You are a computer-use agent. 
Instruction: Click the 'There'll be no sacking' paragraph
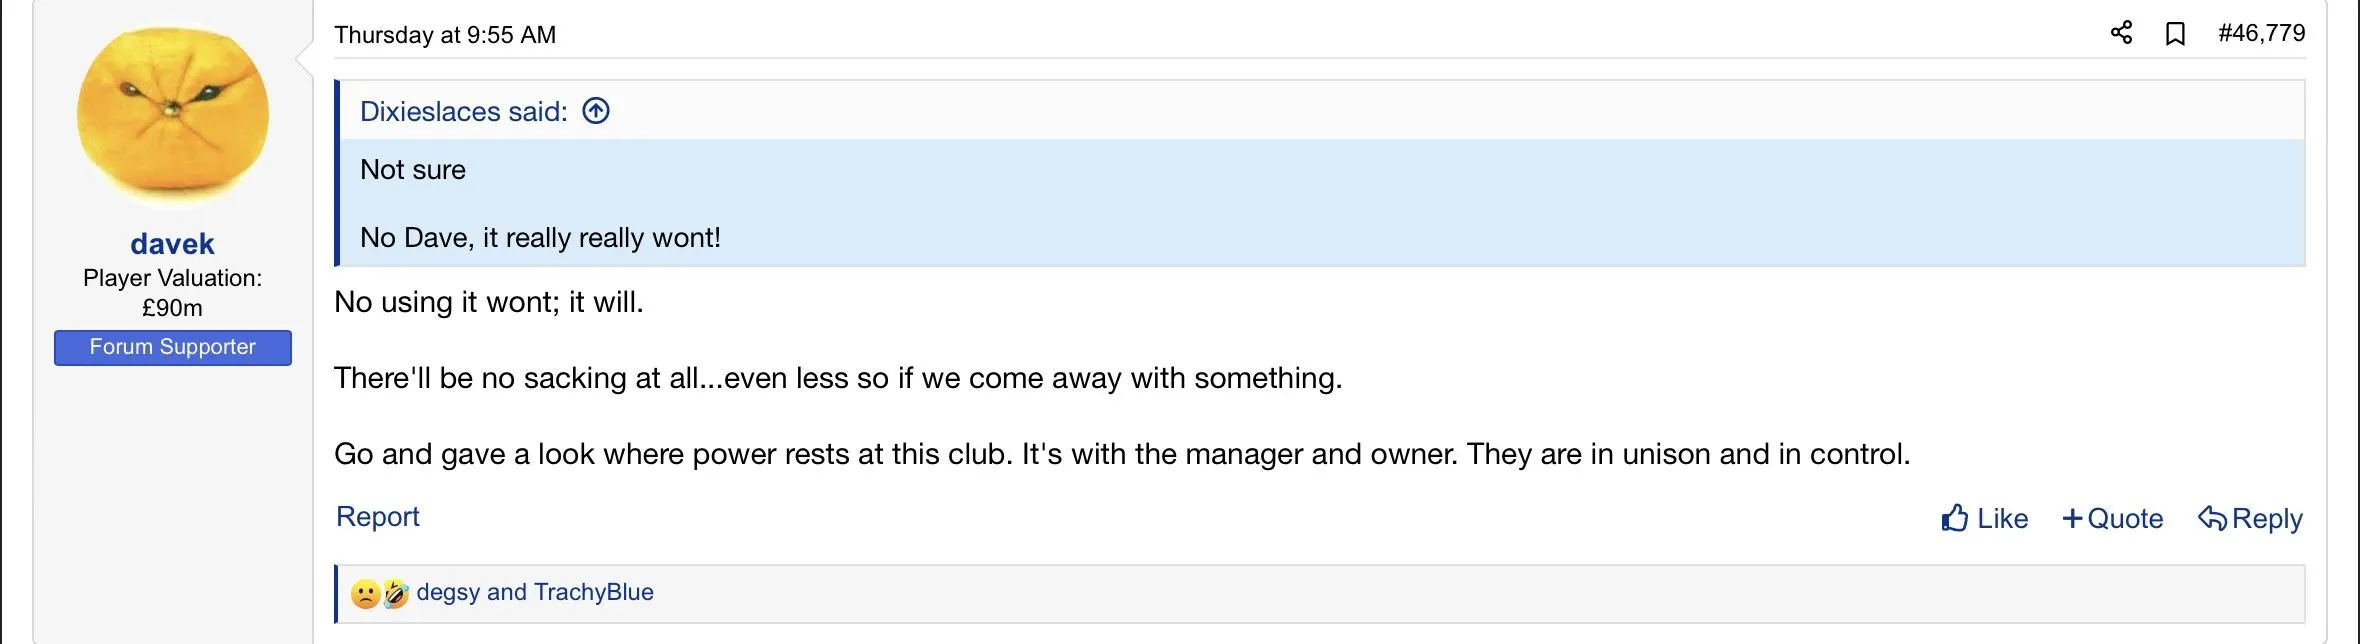(x=837, y=378)
